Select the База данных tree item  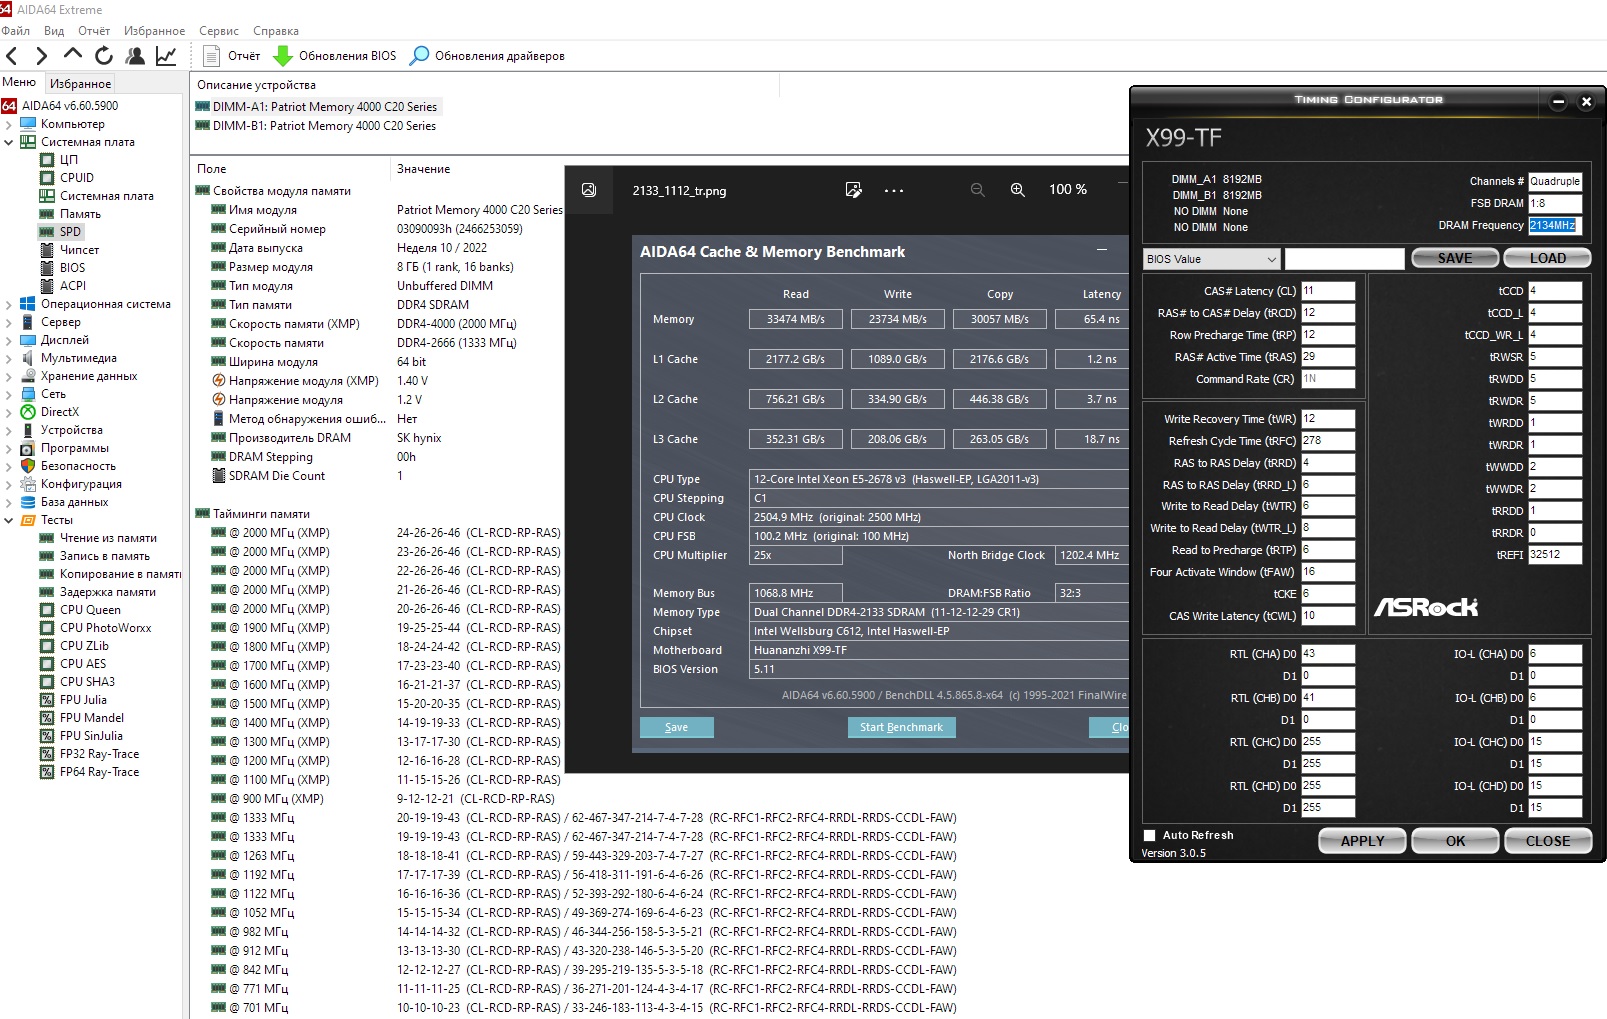pos(74,502)
